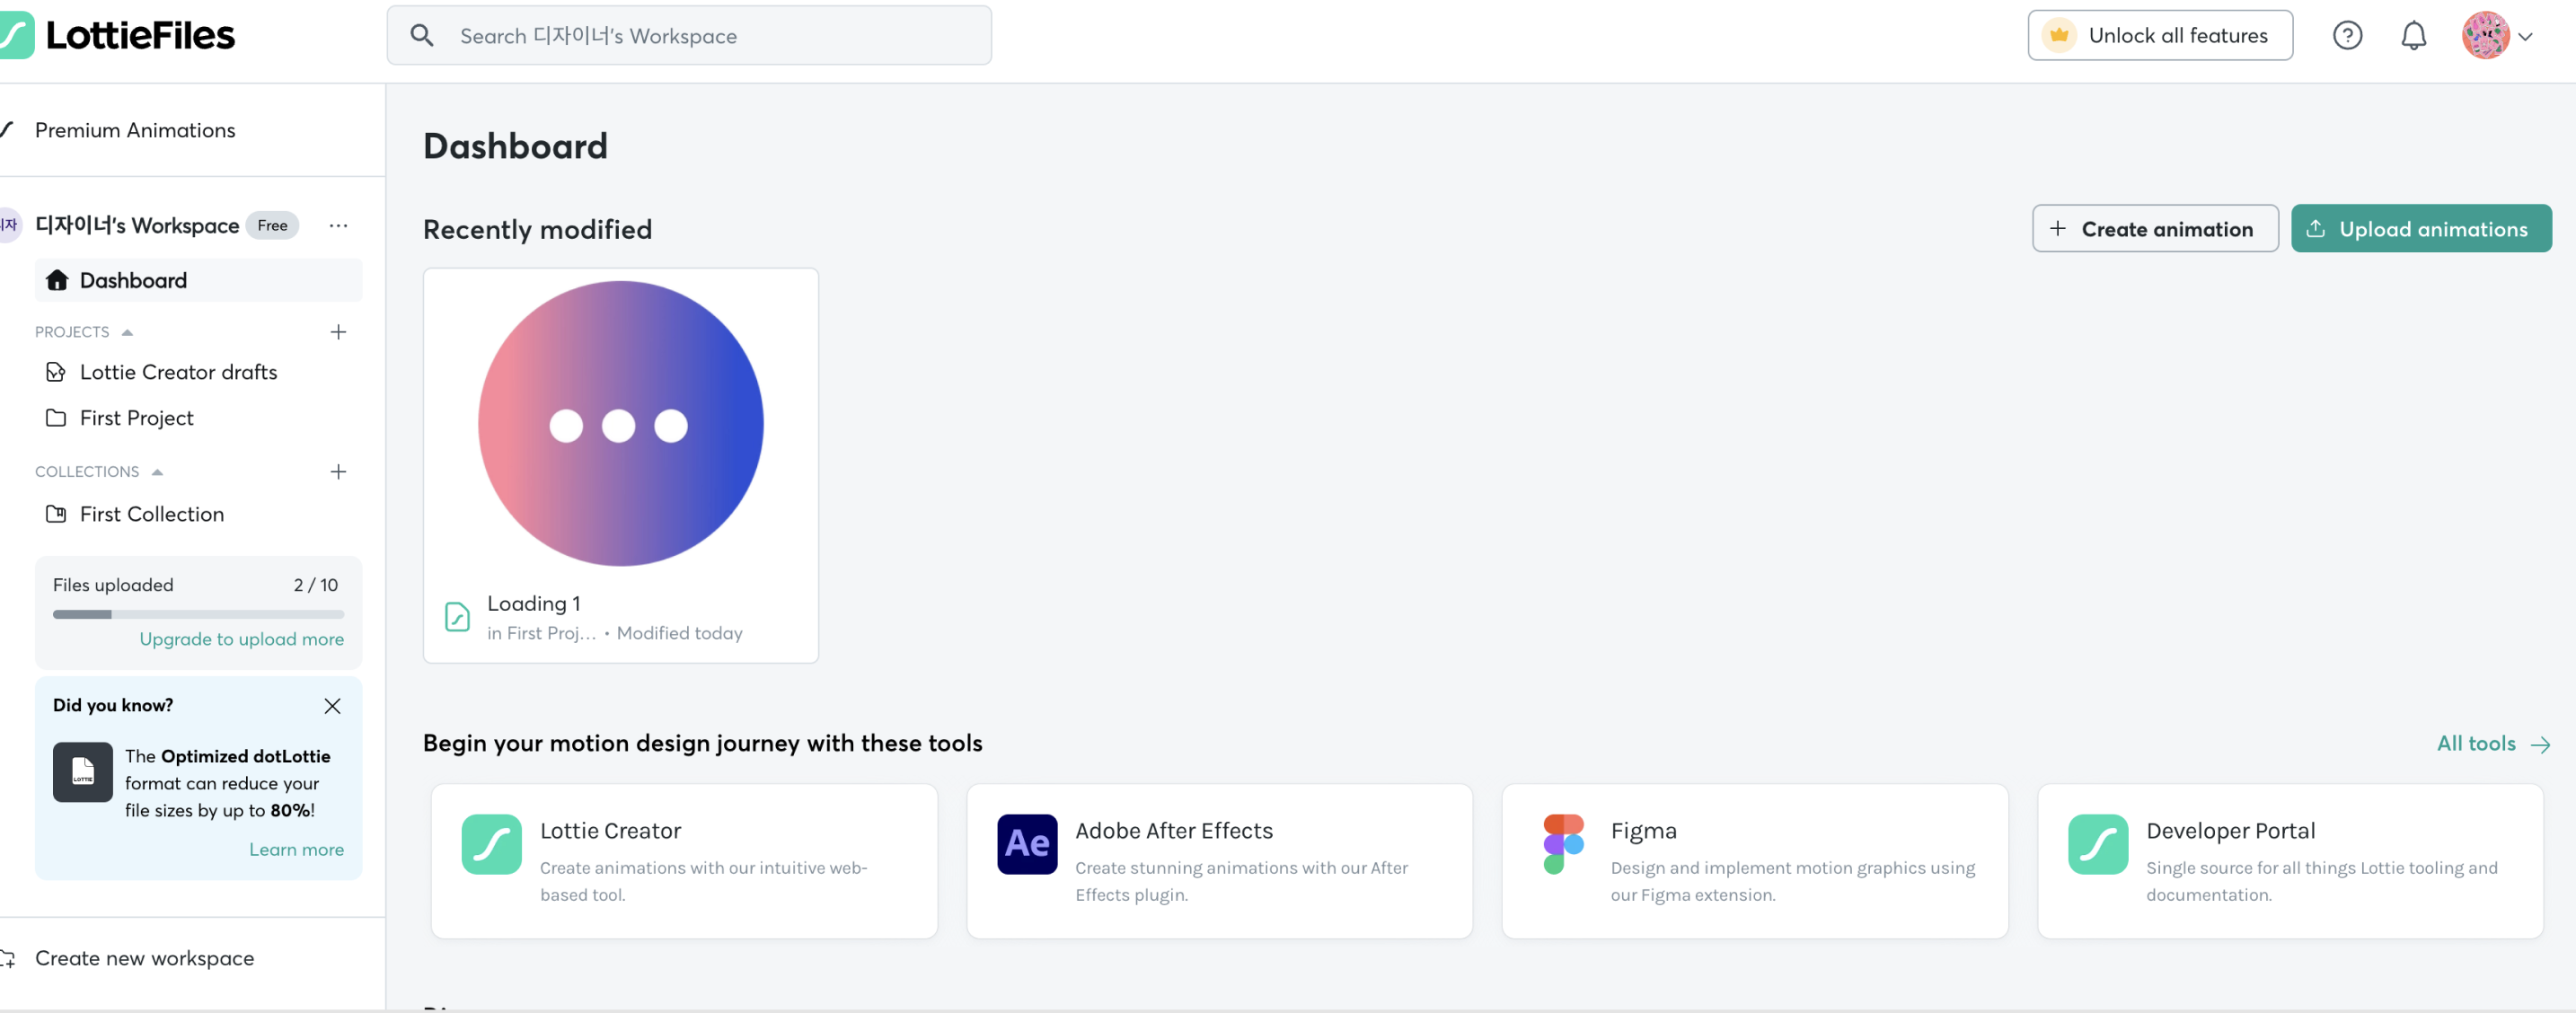Add a new project with plus icon

338,332
